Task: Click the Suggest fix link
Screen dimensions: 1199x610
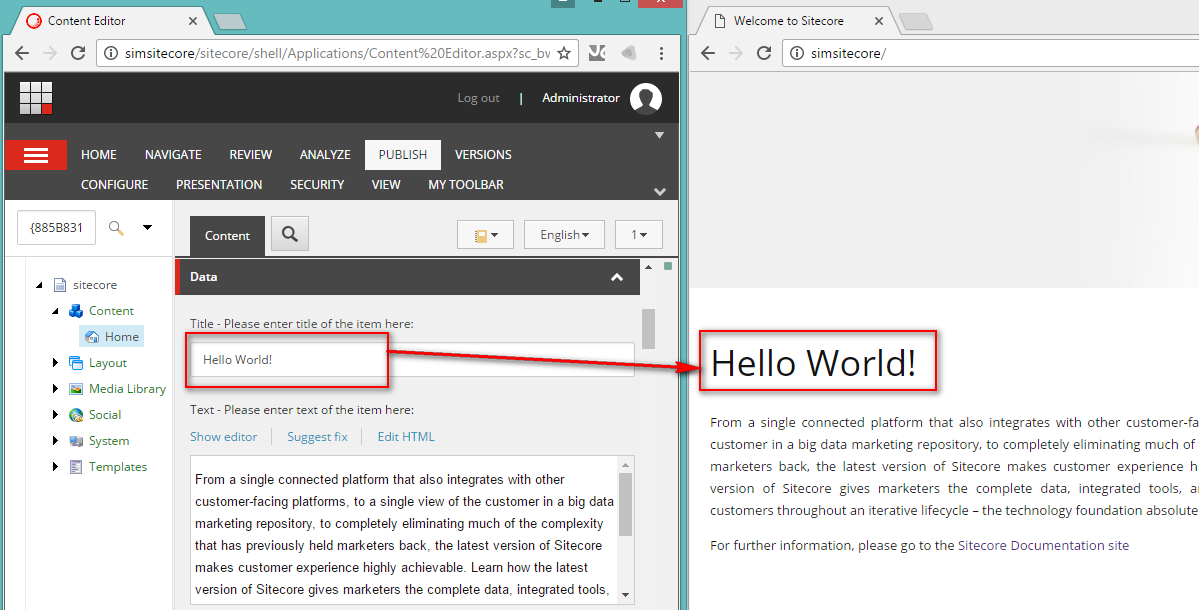Action: click(x=317, y=436)
